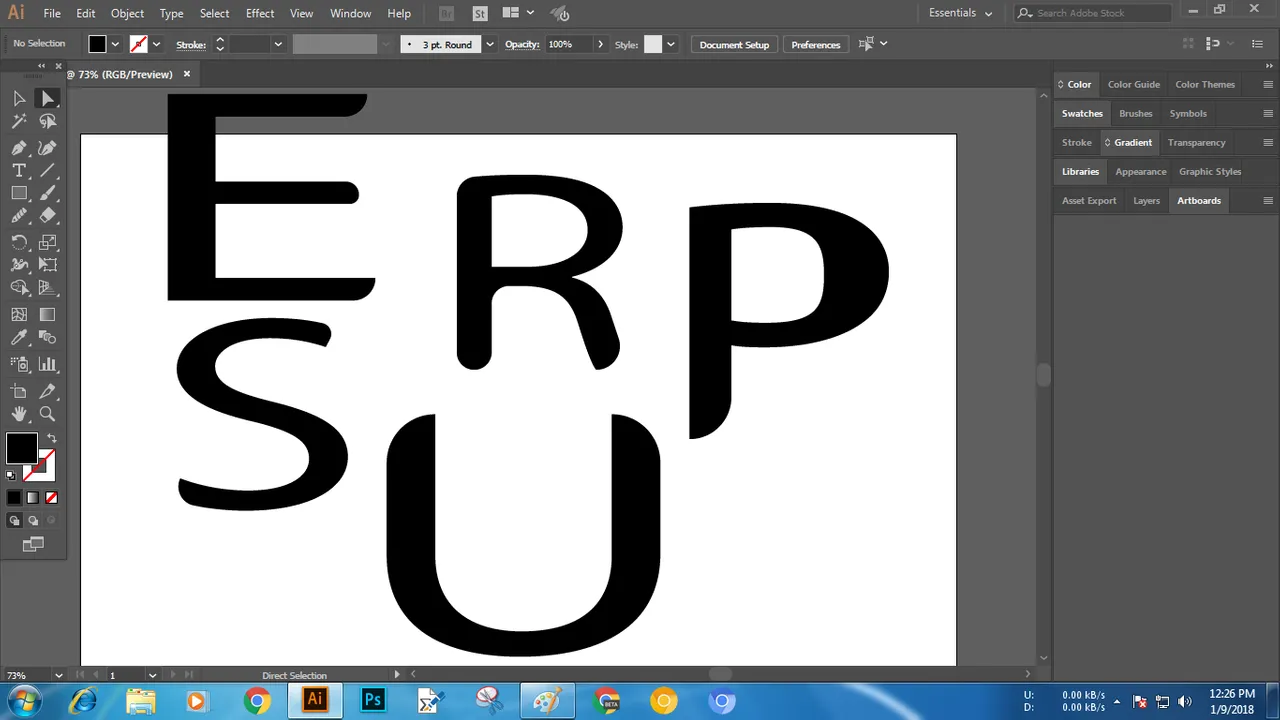Viewport: 1280px width, 720px height.
Task: Choose the Symbol Sprayer tool
Action: [x=19, y=364]
